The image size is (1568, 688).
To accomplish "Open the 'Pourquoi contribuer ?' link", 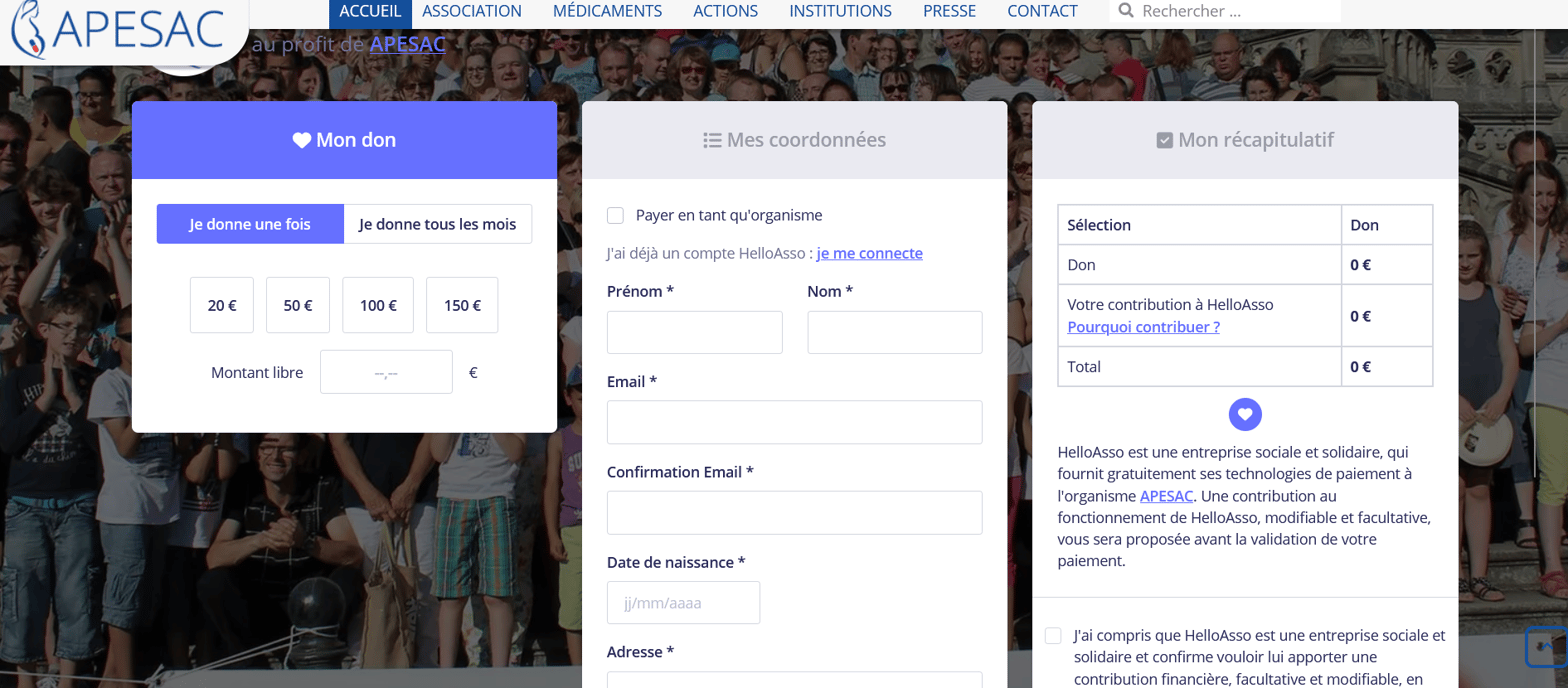I will 1143,327.
